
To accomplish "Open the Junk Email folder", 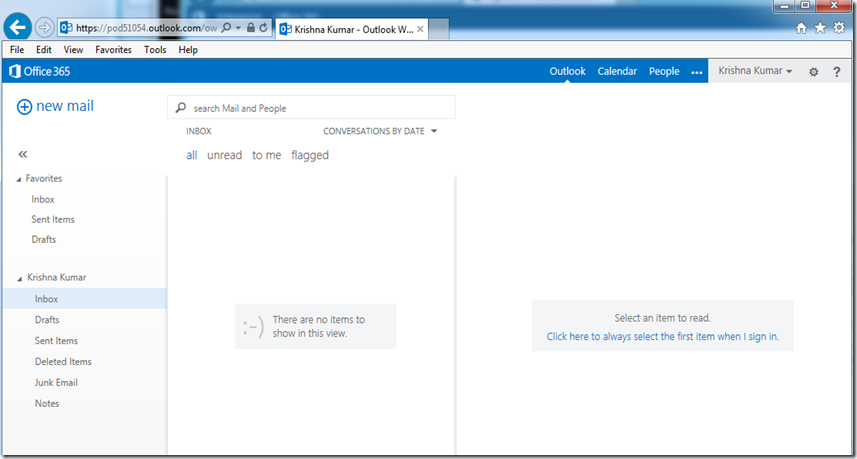I will pos(56,382).
